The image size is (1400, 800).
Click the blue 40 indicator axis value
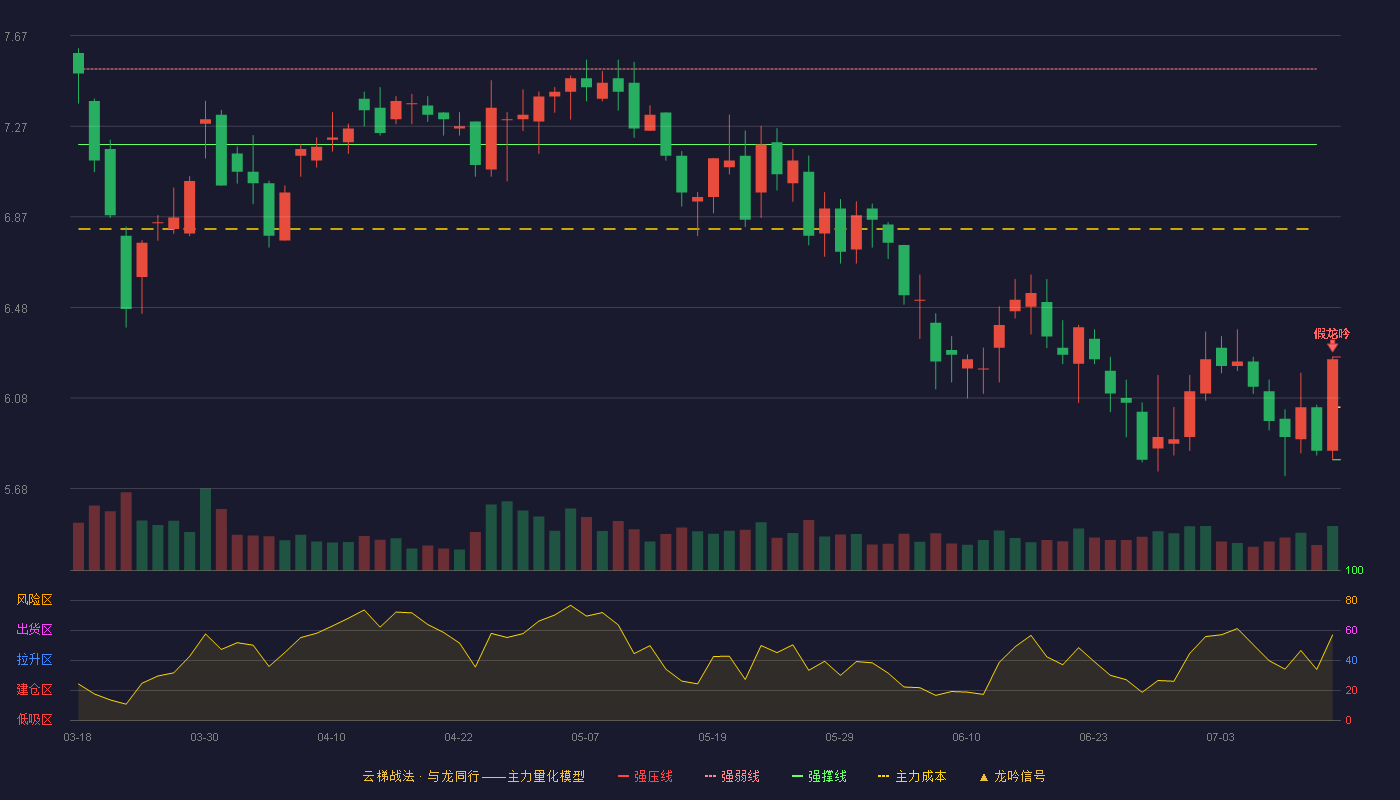coord(1351,660)
